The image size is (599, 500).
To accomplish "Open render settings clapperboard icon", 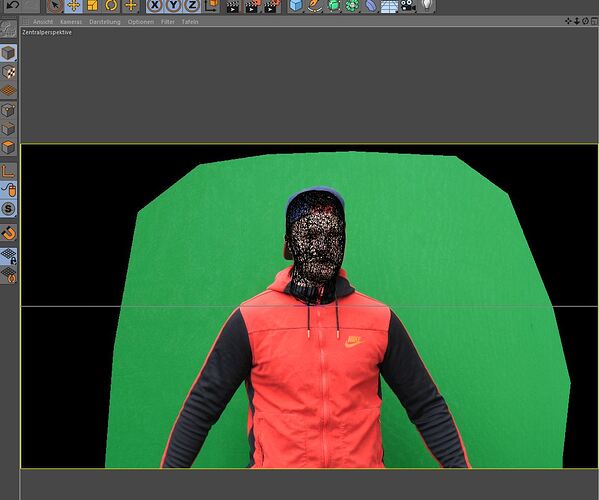I will pos(271,6).
